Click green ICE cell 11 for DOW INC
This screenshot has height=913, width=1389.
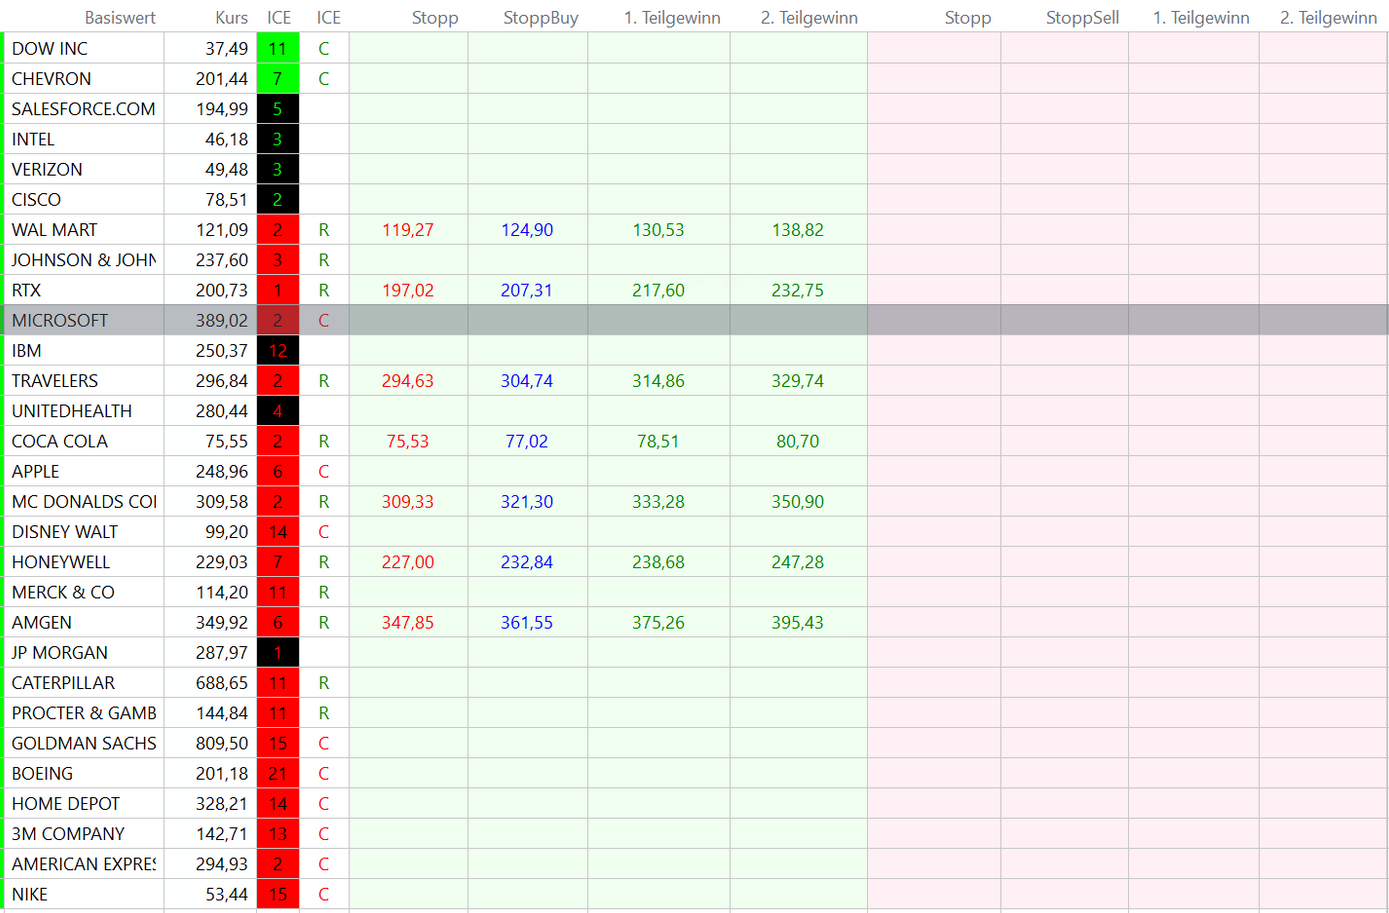click(278, 48)
